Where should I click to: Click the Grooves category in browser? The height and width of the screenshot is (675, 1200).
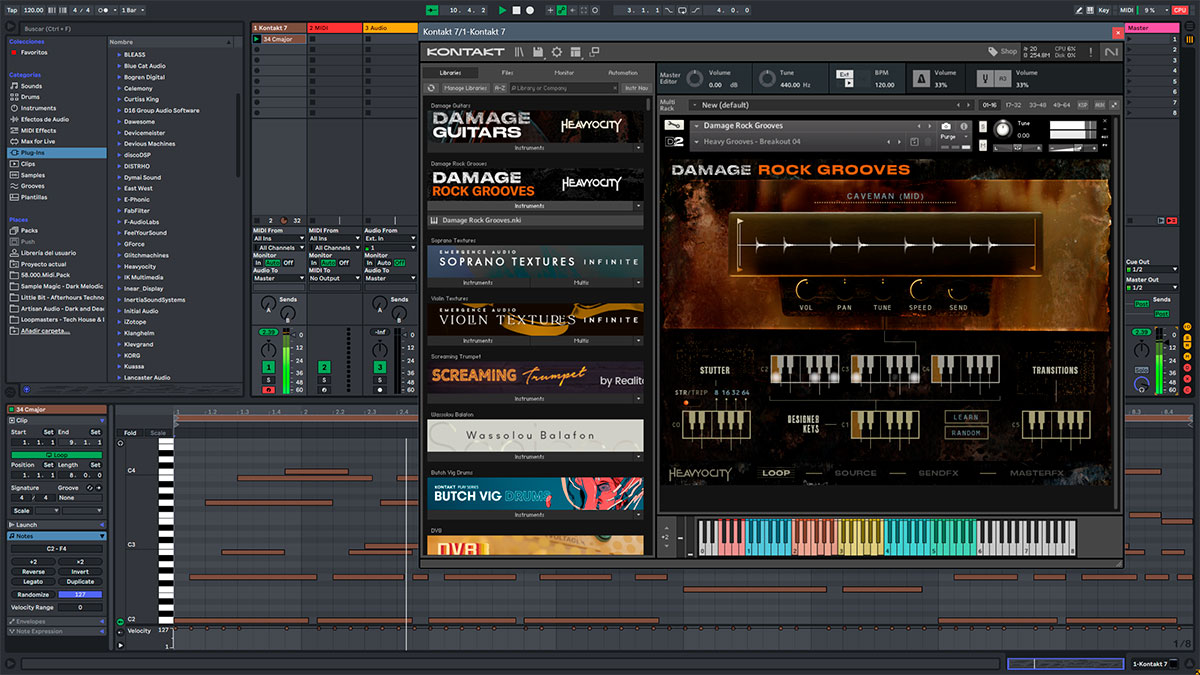[x=32, y=186]
